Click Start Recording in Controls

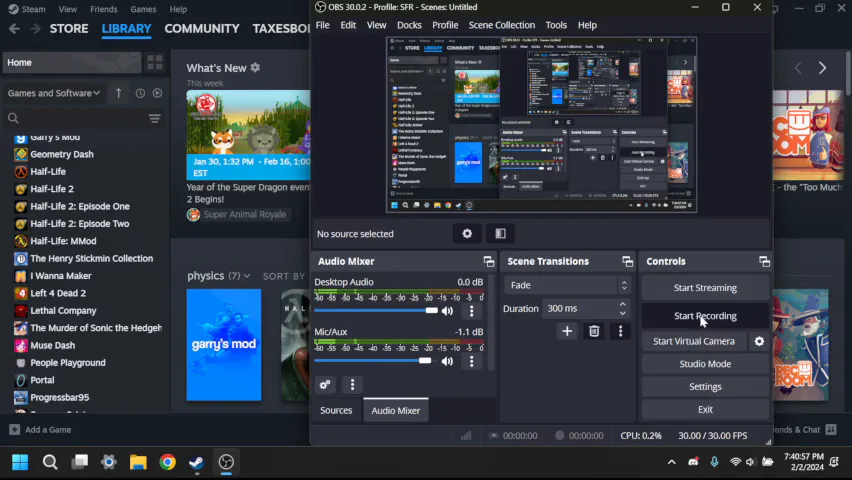point(705,316)
